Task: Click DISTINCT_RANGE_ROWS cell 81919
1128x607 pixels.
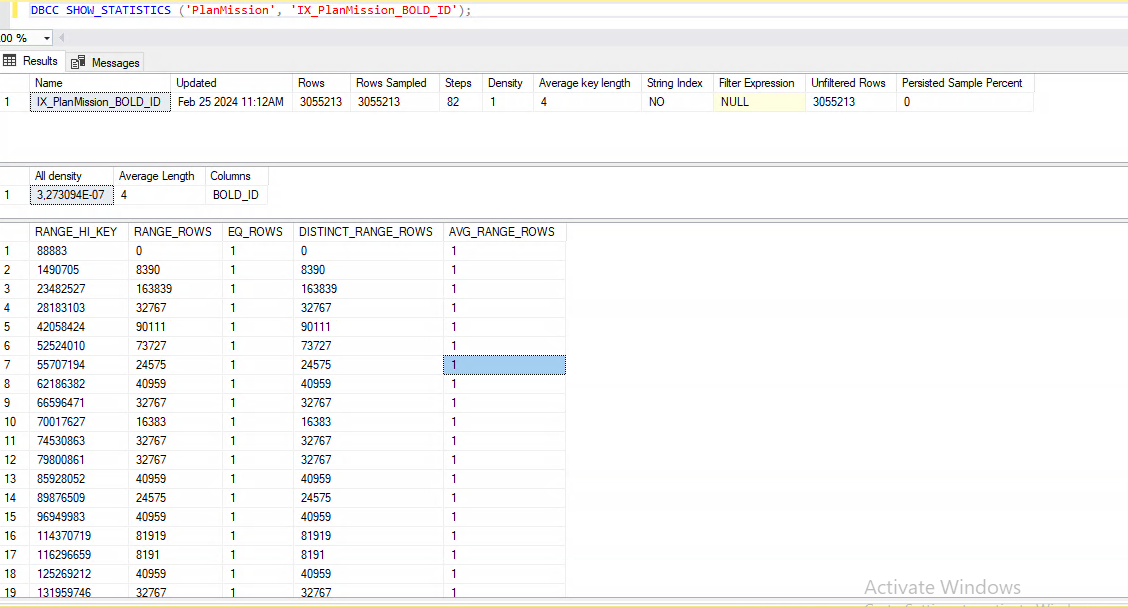Action: pyautogui.click(x=368, y=536)
